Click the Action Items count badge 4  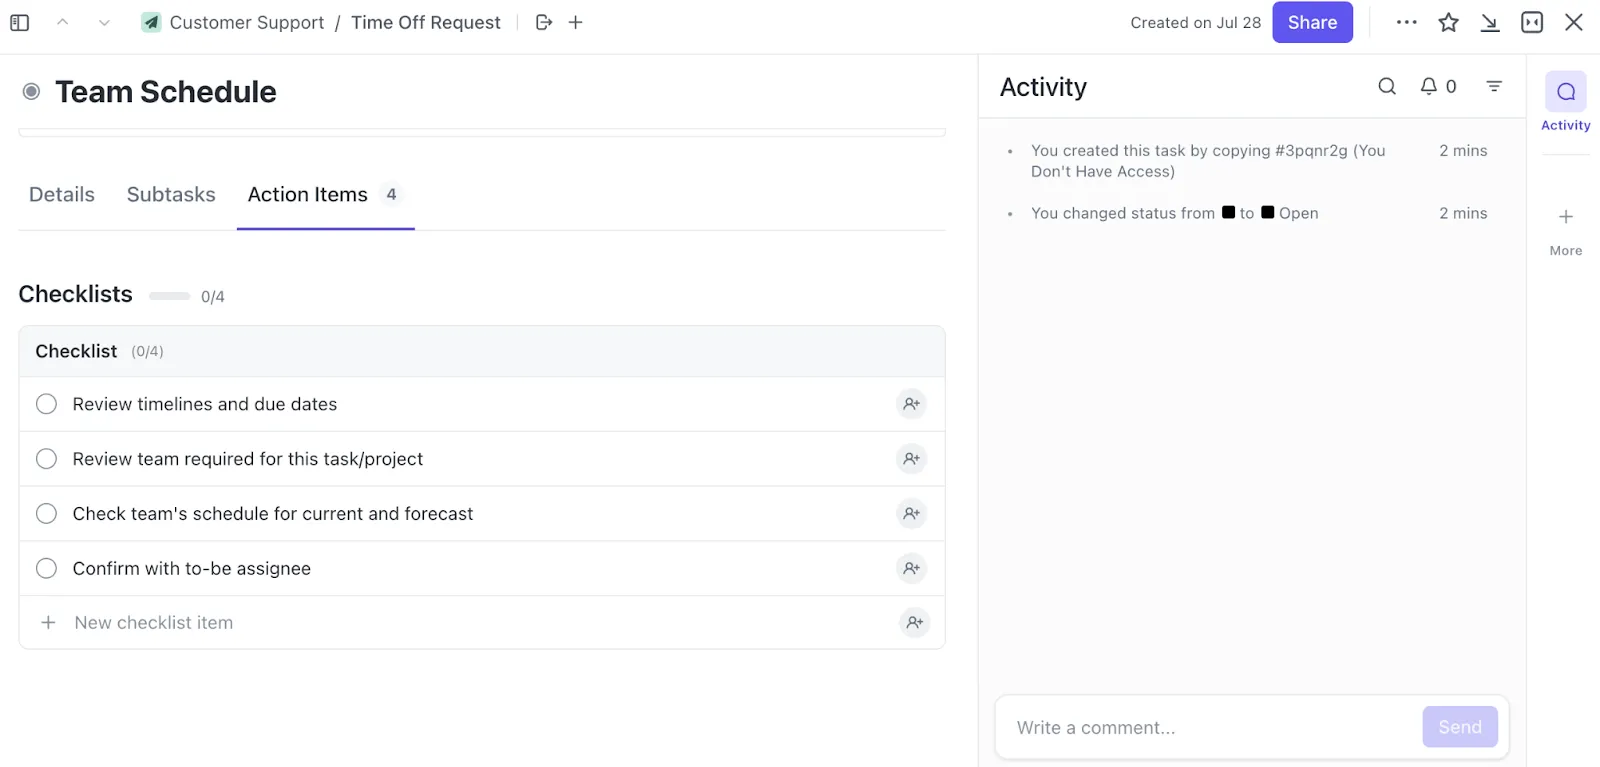(x=392, y=194)
